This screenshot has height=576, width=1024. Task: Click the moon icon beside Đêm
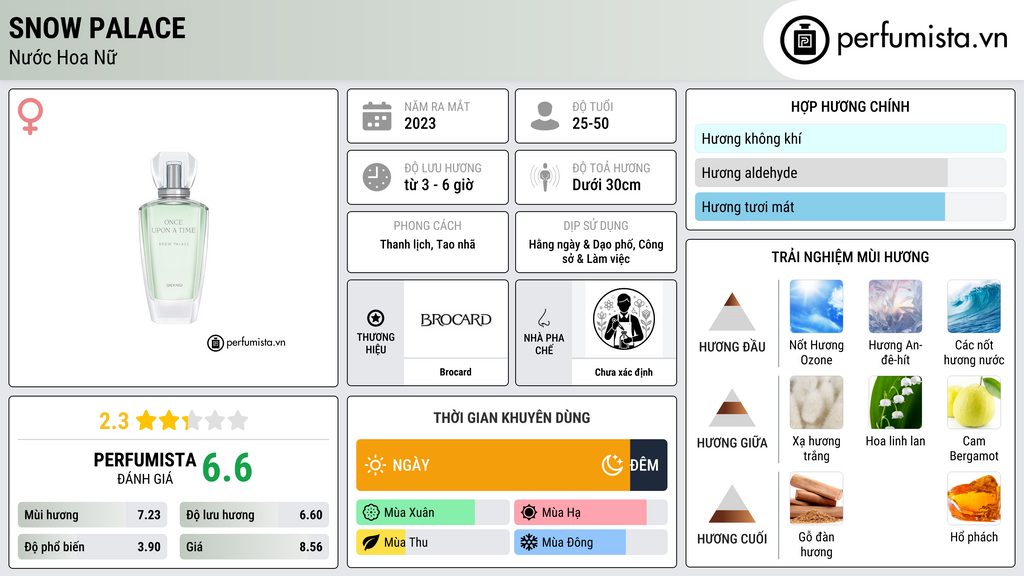click(x=612, y=465)
